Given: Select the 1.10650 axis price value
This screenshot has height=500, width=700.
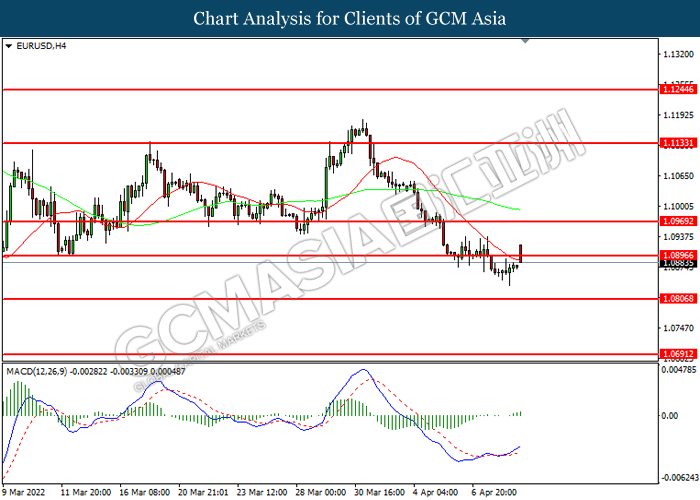Looking at the screenshot, I should click(679, 176).
